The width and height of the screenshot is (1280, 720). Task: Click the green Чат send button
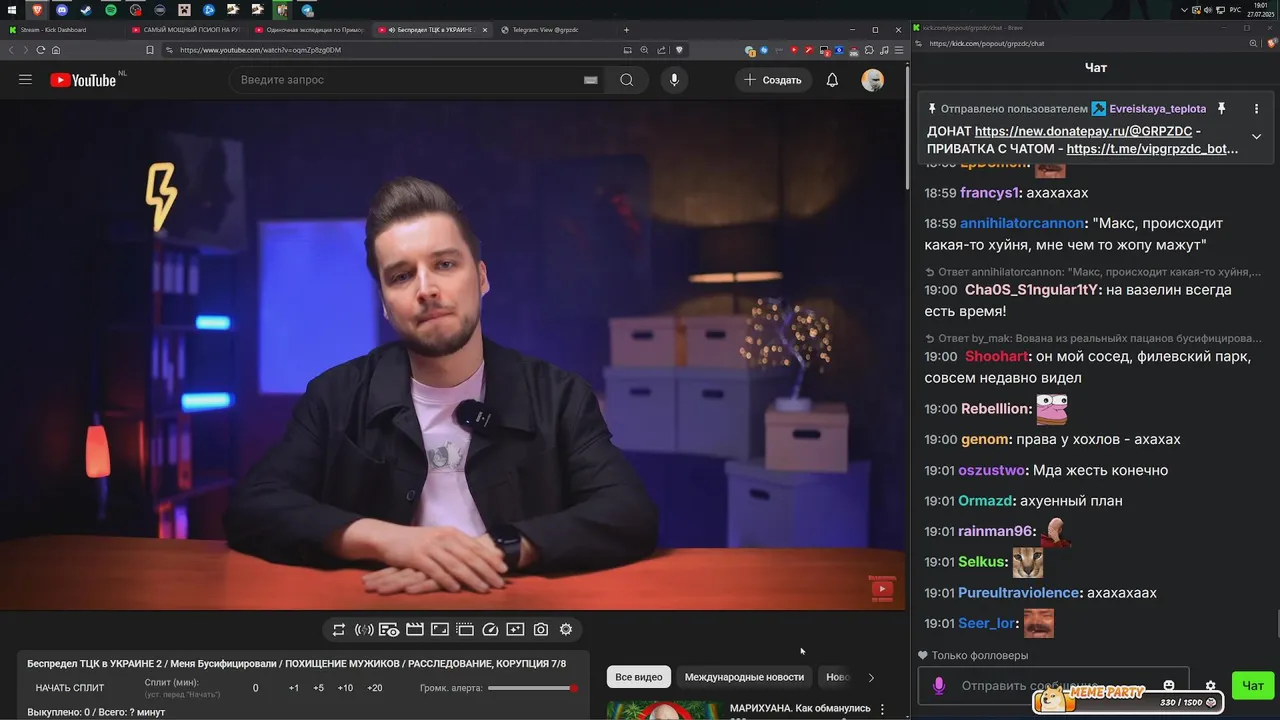click(x=1253, y=686)
